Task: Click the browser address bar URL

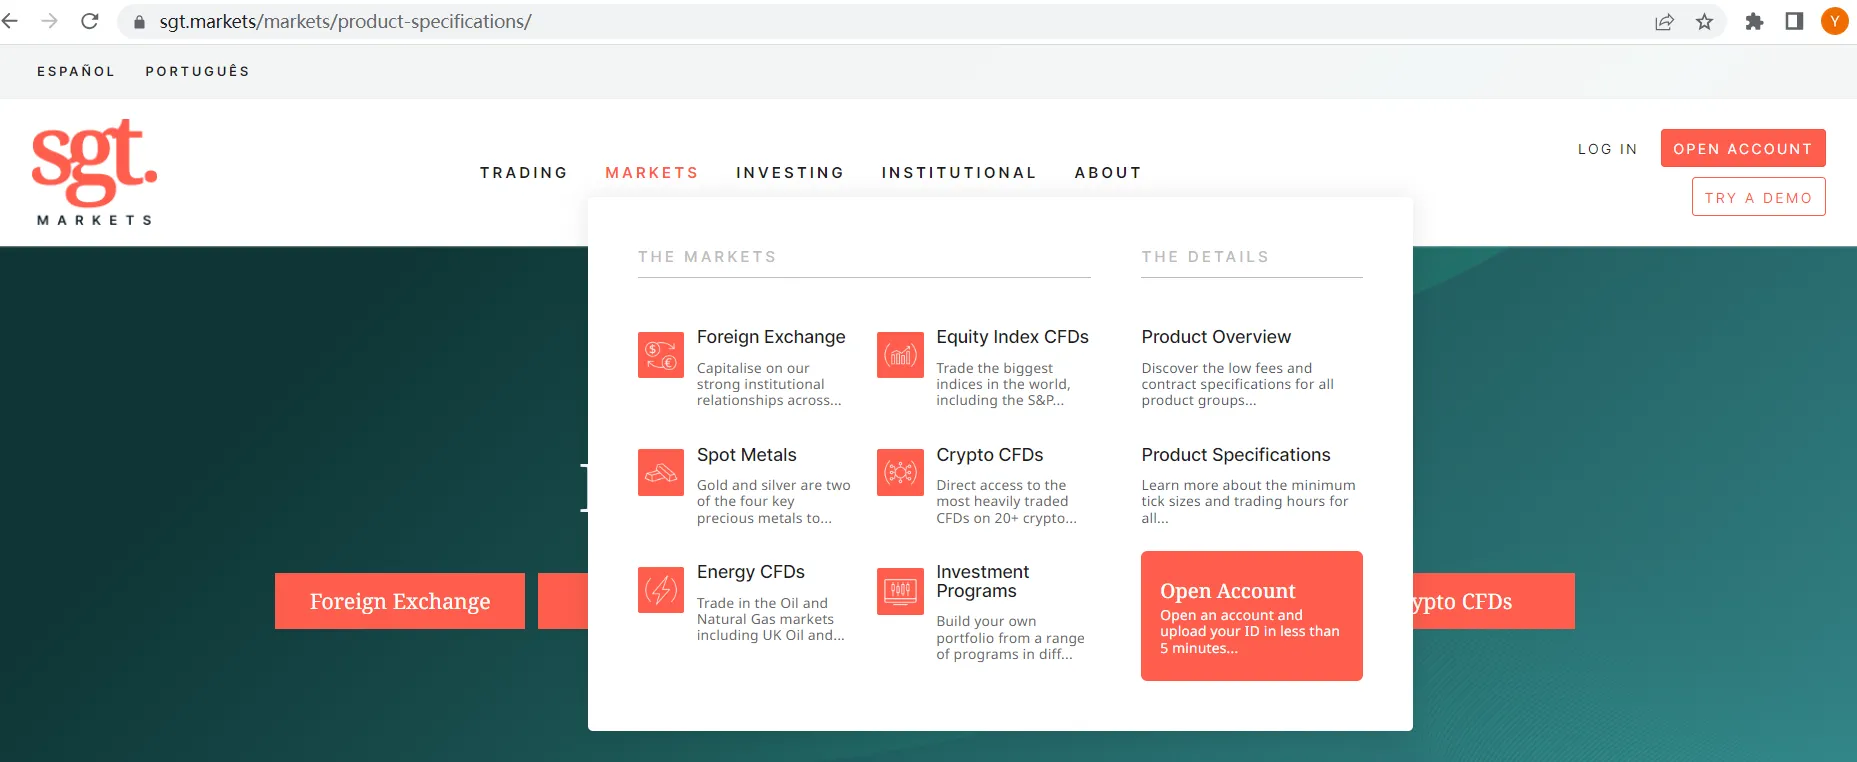Action: pos(345,22)
